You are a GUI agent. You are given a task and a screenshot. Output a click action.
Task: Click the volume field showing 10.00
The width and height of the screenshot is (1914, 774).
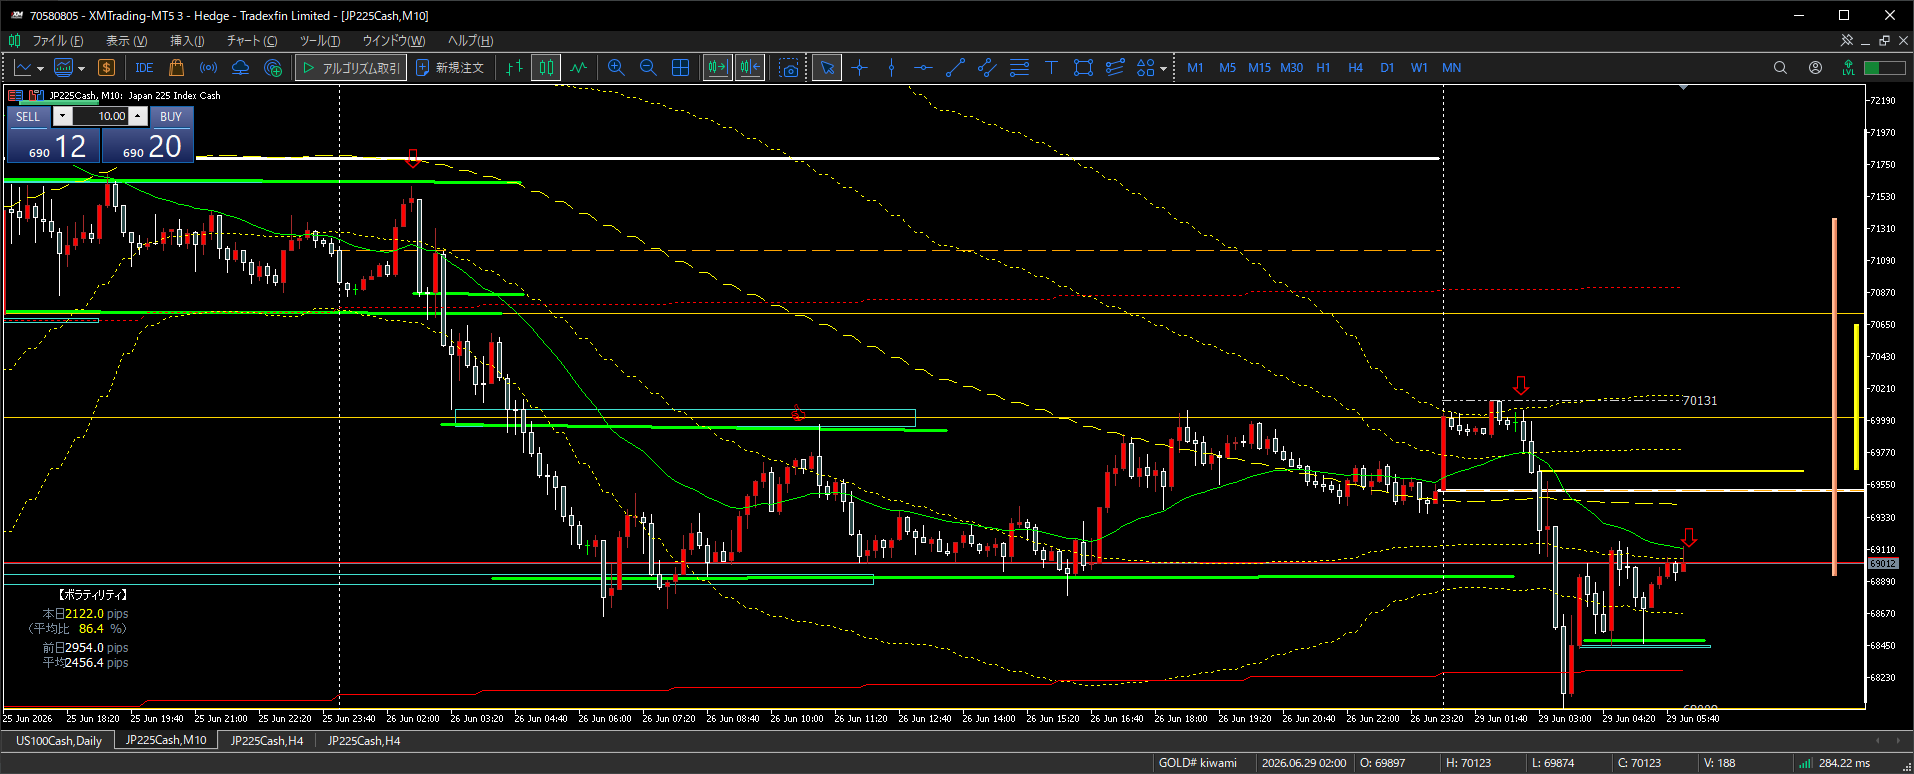pyautogui.click(x=100, y=116)
